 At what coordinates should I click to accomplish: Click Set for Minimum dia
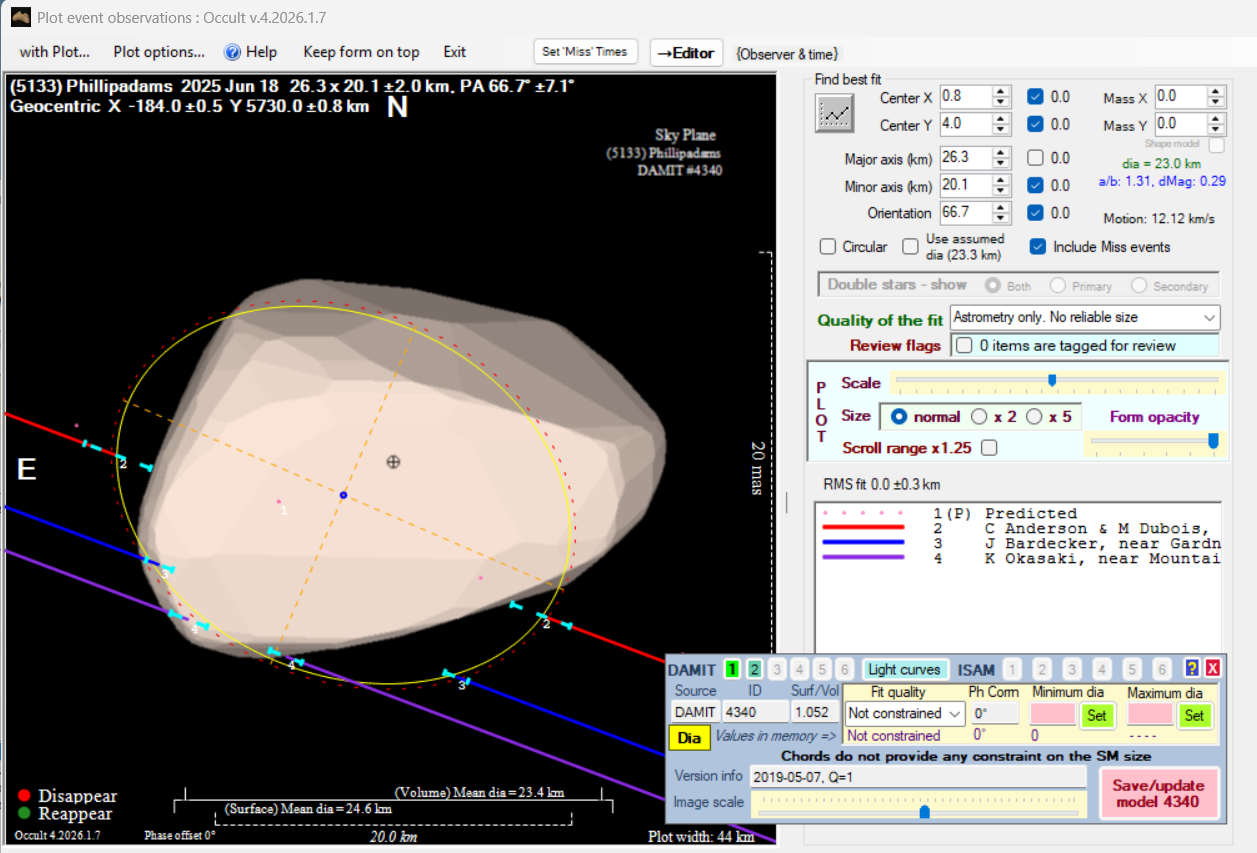coord(1097,714)
